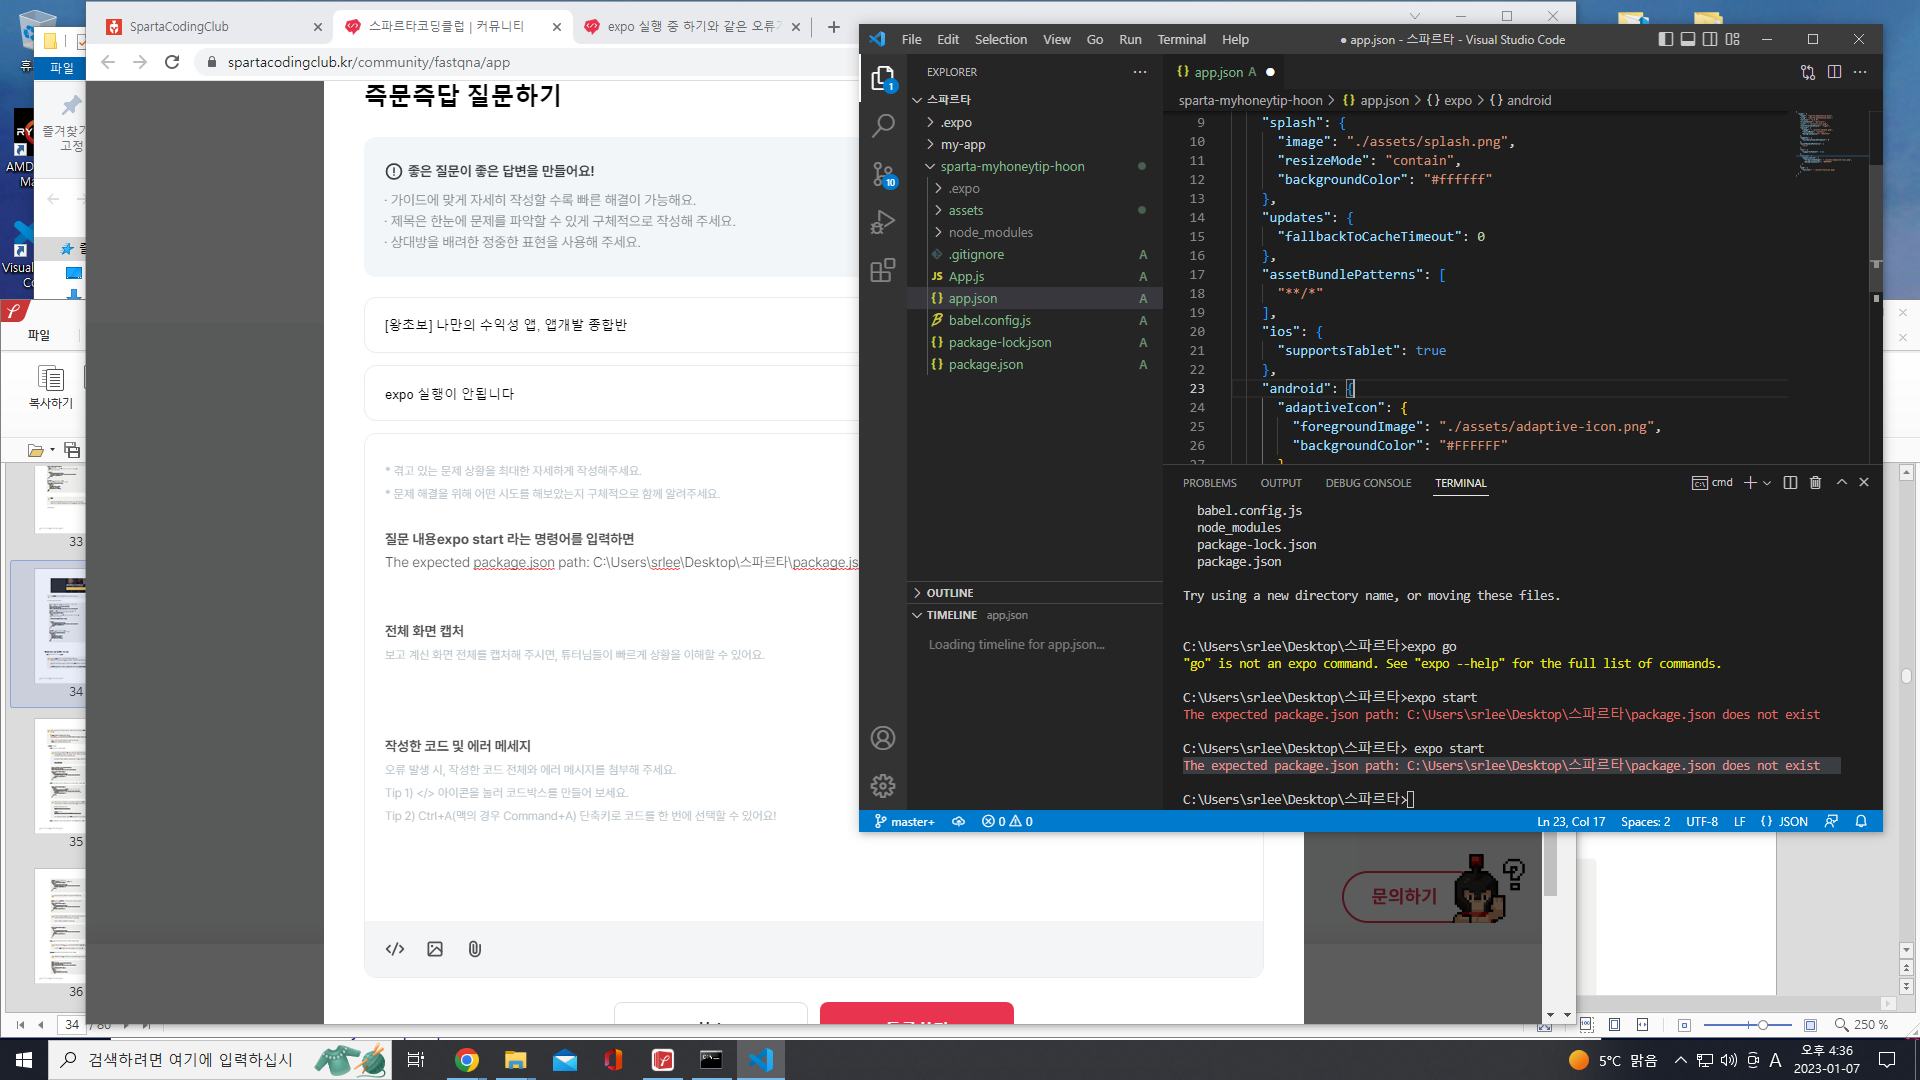Viewport: 1920px width, 1080px height.
Task: Click notifications bell in VS Code status bar
Action: tap(1861, 821)
